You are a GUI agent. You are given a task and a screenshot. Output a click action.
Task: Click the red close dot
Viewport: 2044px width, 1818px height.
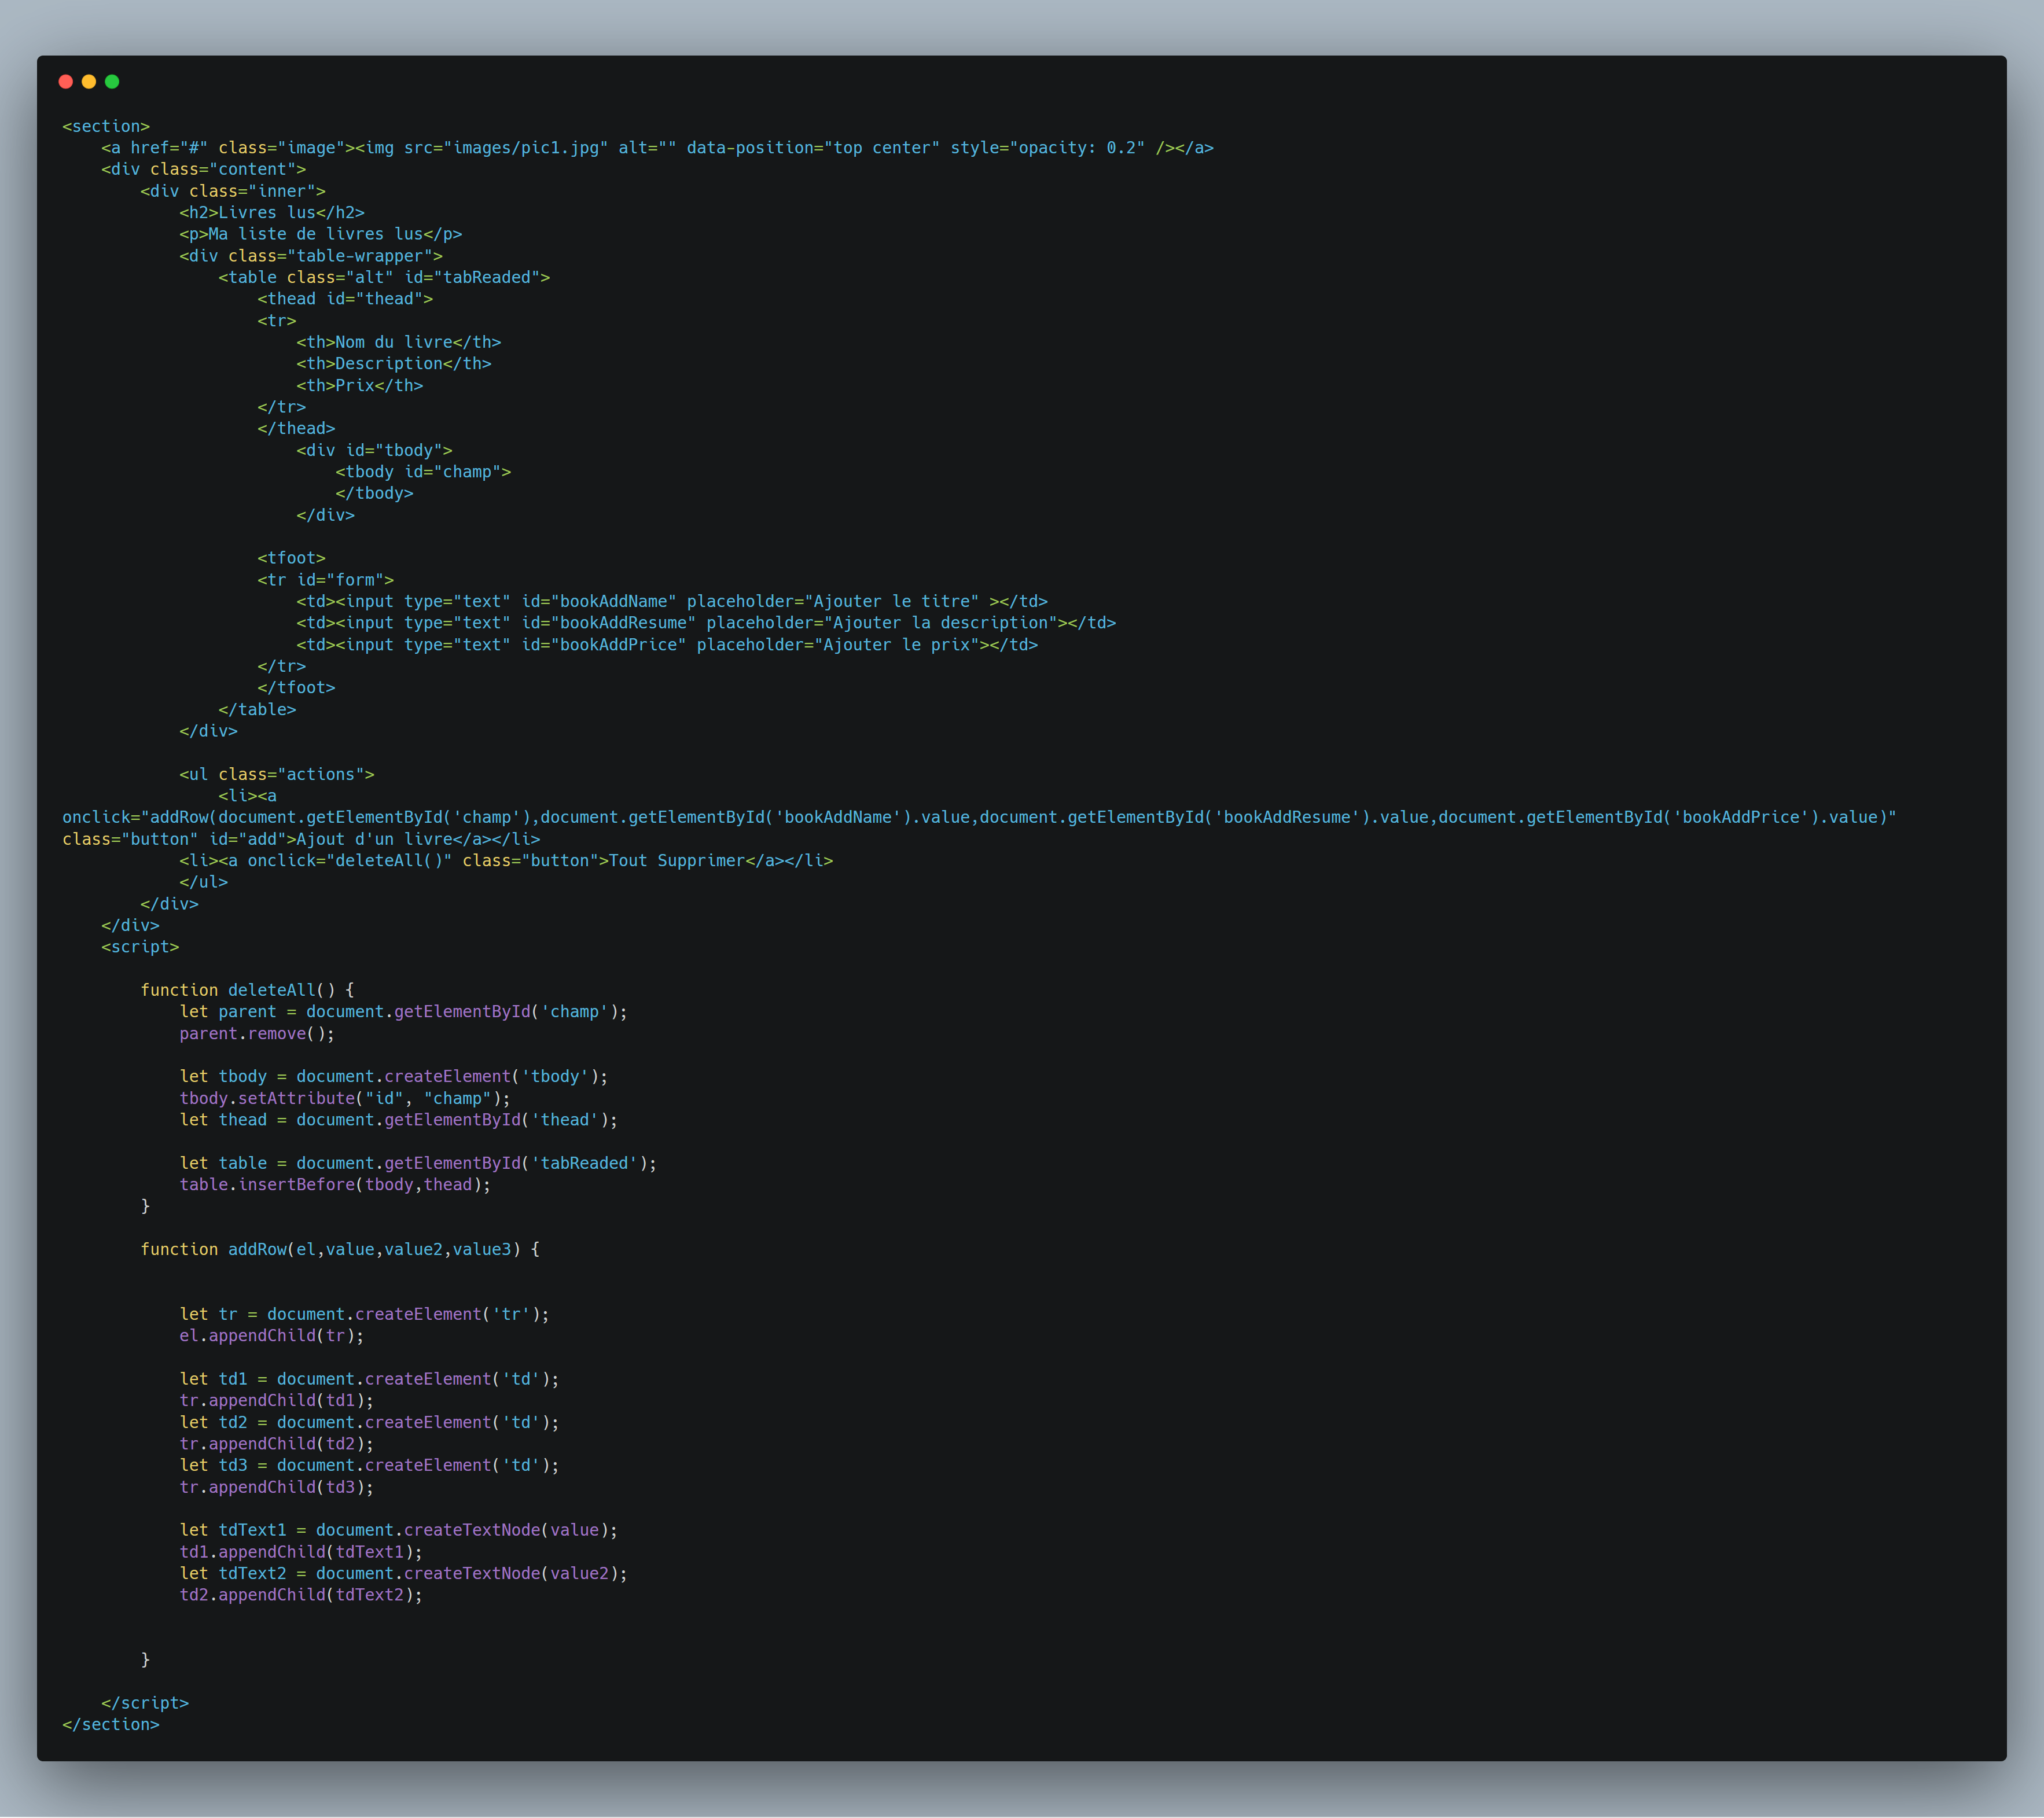click(x=66, y=82)
